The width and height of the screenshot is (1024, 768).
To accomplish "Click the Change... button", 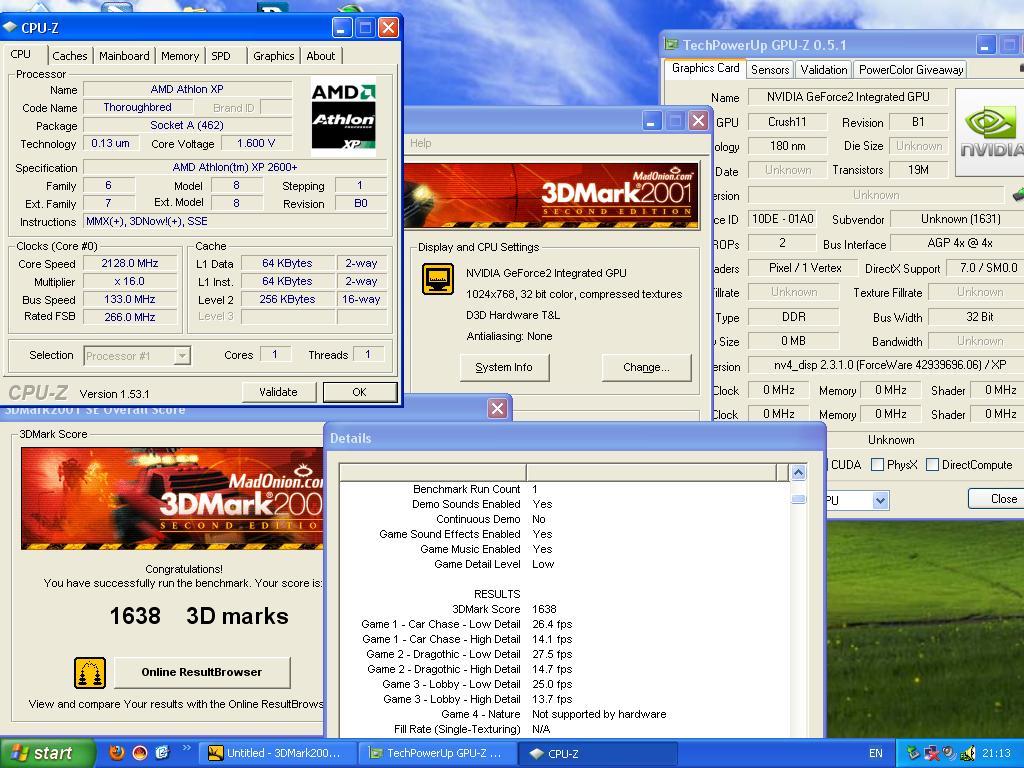I will pos(646,367).
